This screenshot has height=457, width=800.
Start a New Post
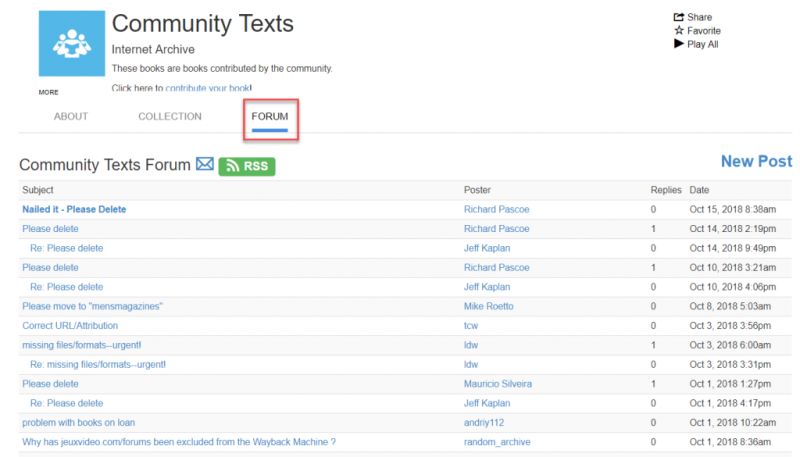click(x=756, y=161)
